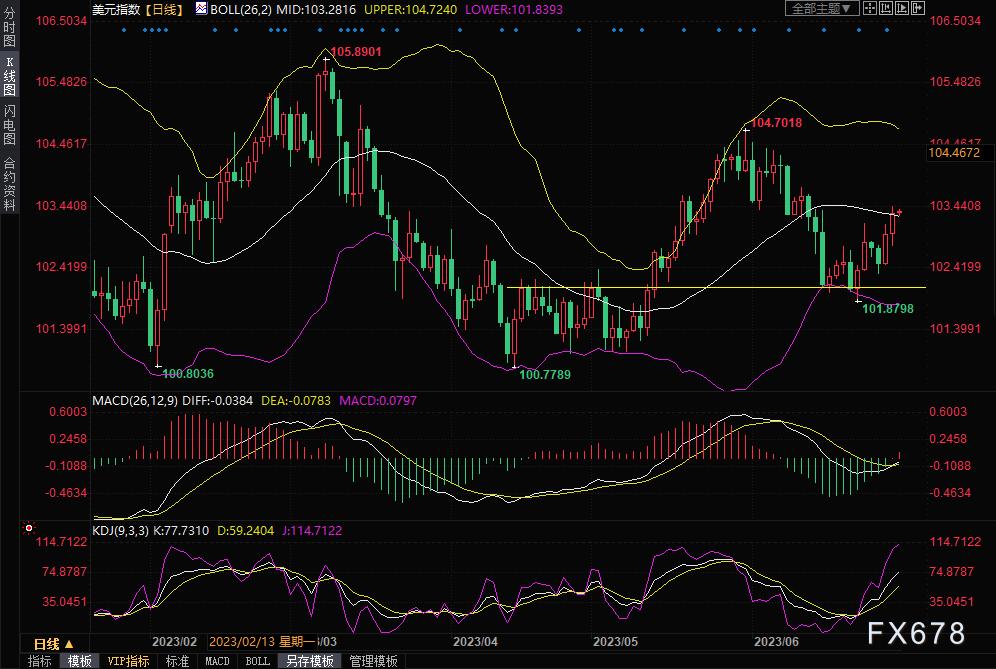This screenshot has height=669, width=996.
Task: Click the 101.8798 low price marker
Action: coord(888,309)
